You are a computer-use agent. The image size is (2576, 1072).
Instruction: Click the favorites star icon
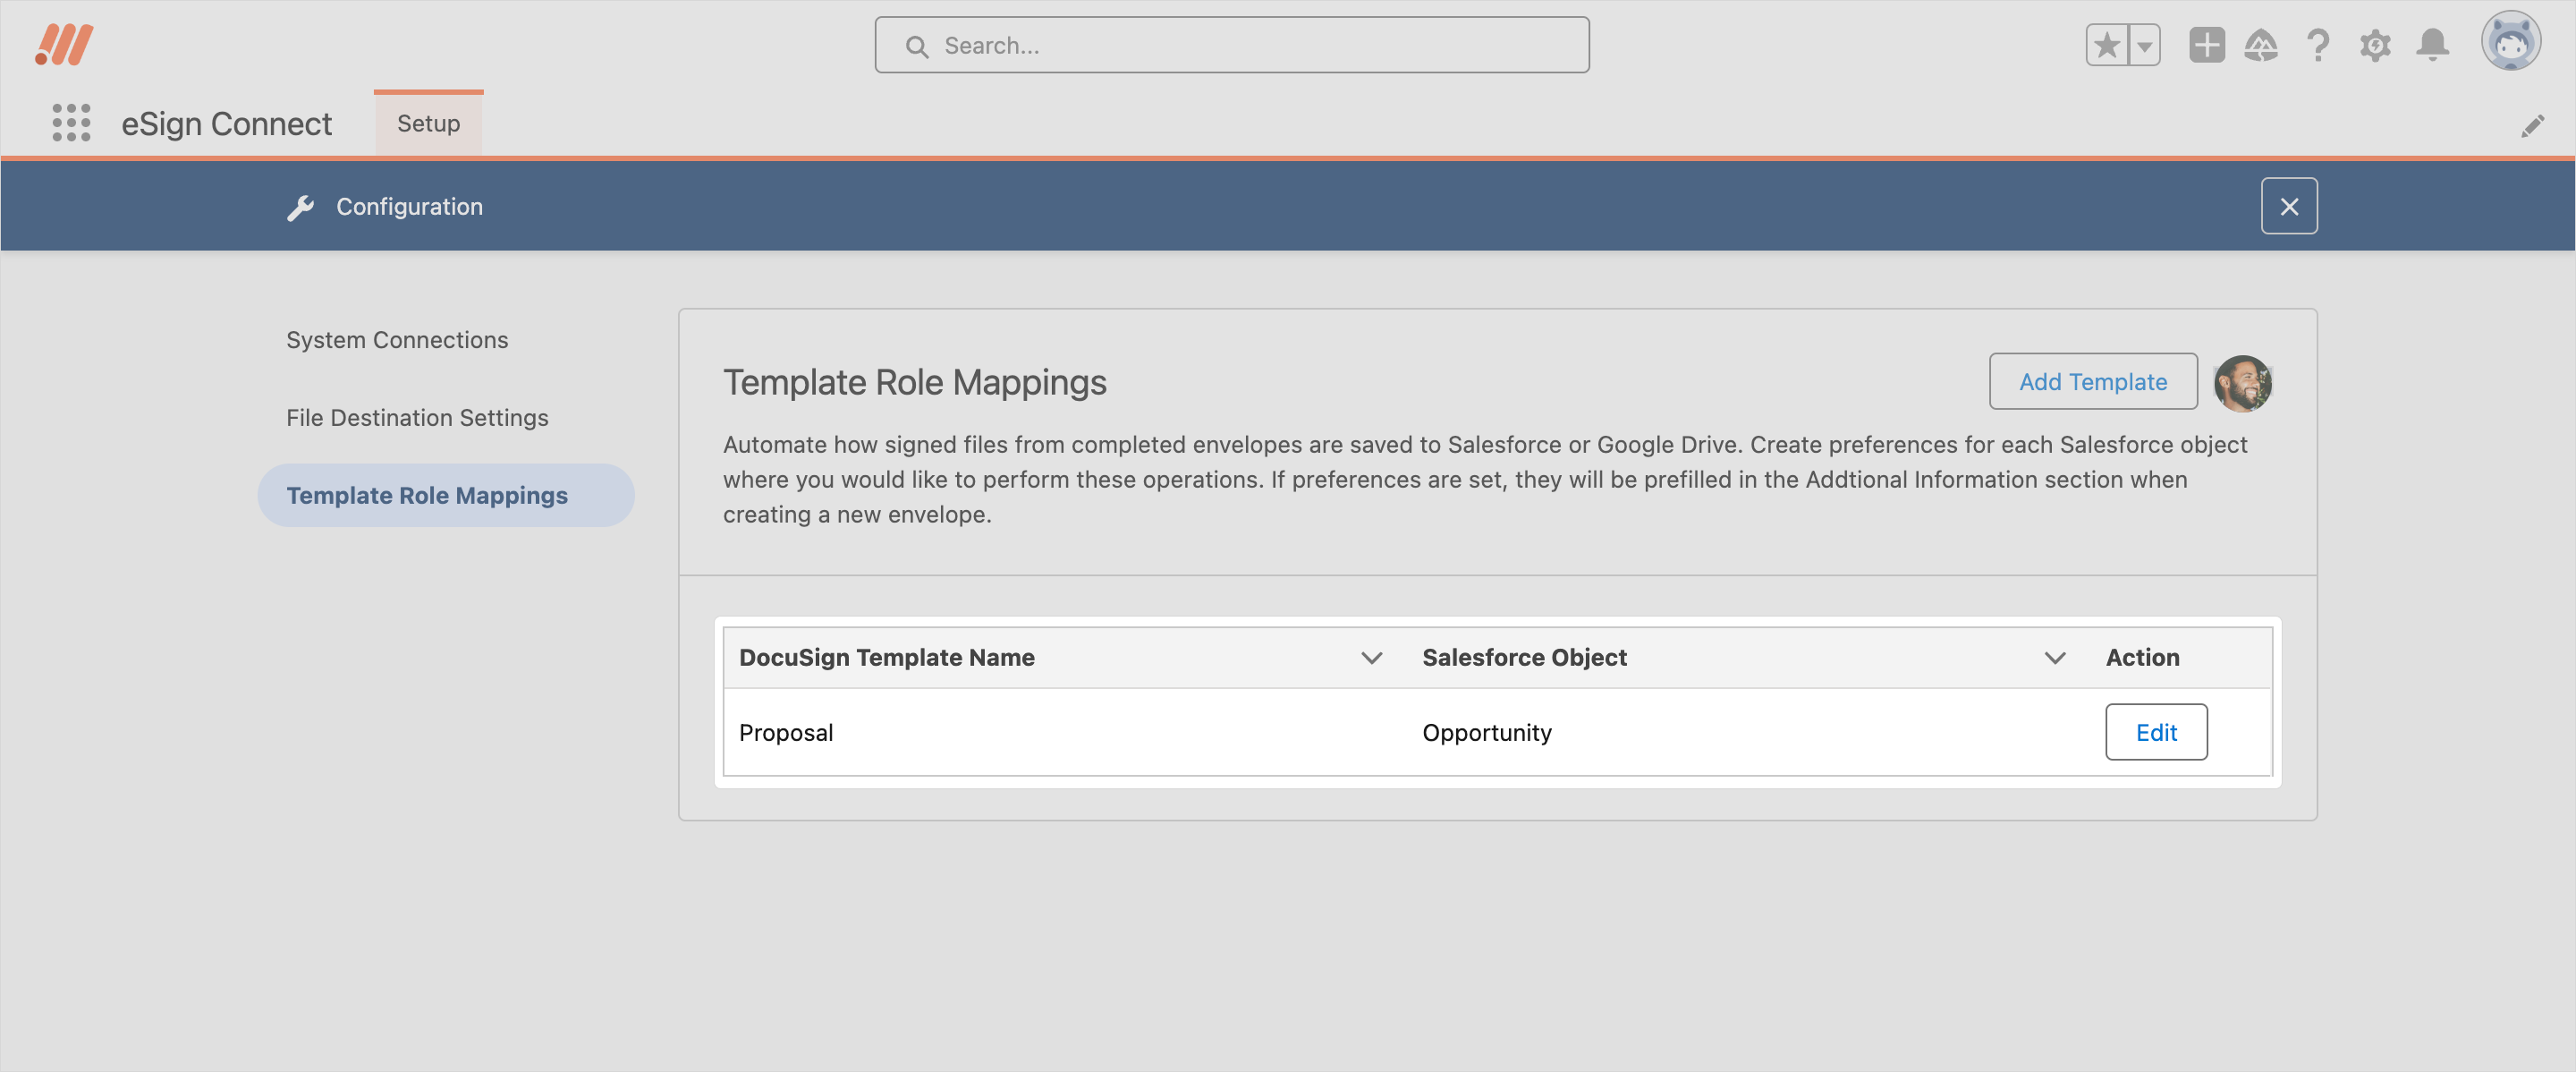[x=2106, y=45]
